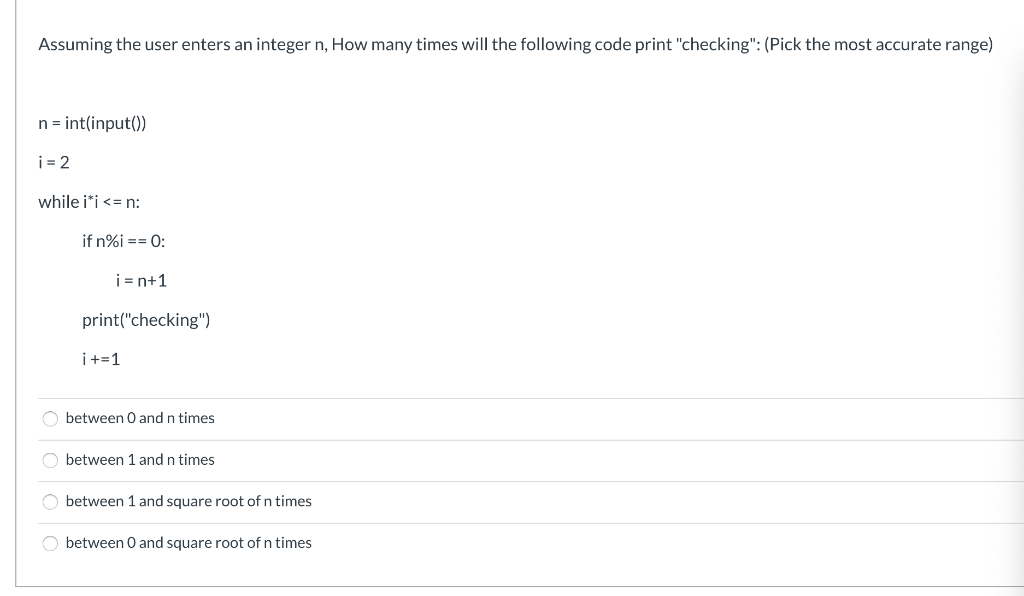Image resolution: width=1024 pixels, height=596 pixels.
Task: Click "(Pick the most accurate range)" text
Action: coord(878,45)
